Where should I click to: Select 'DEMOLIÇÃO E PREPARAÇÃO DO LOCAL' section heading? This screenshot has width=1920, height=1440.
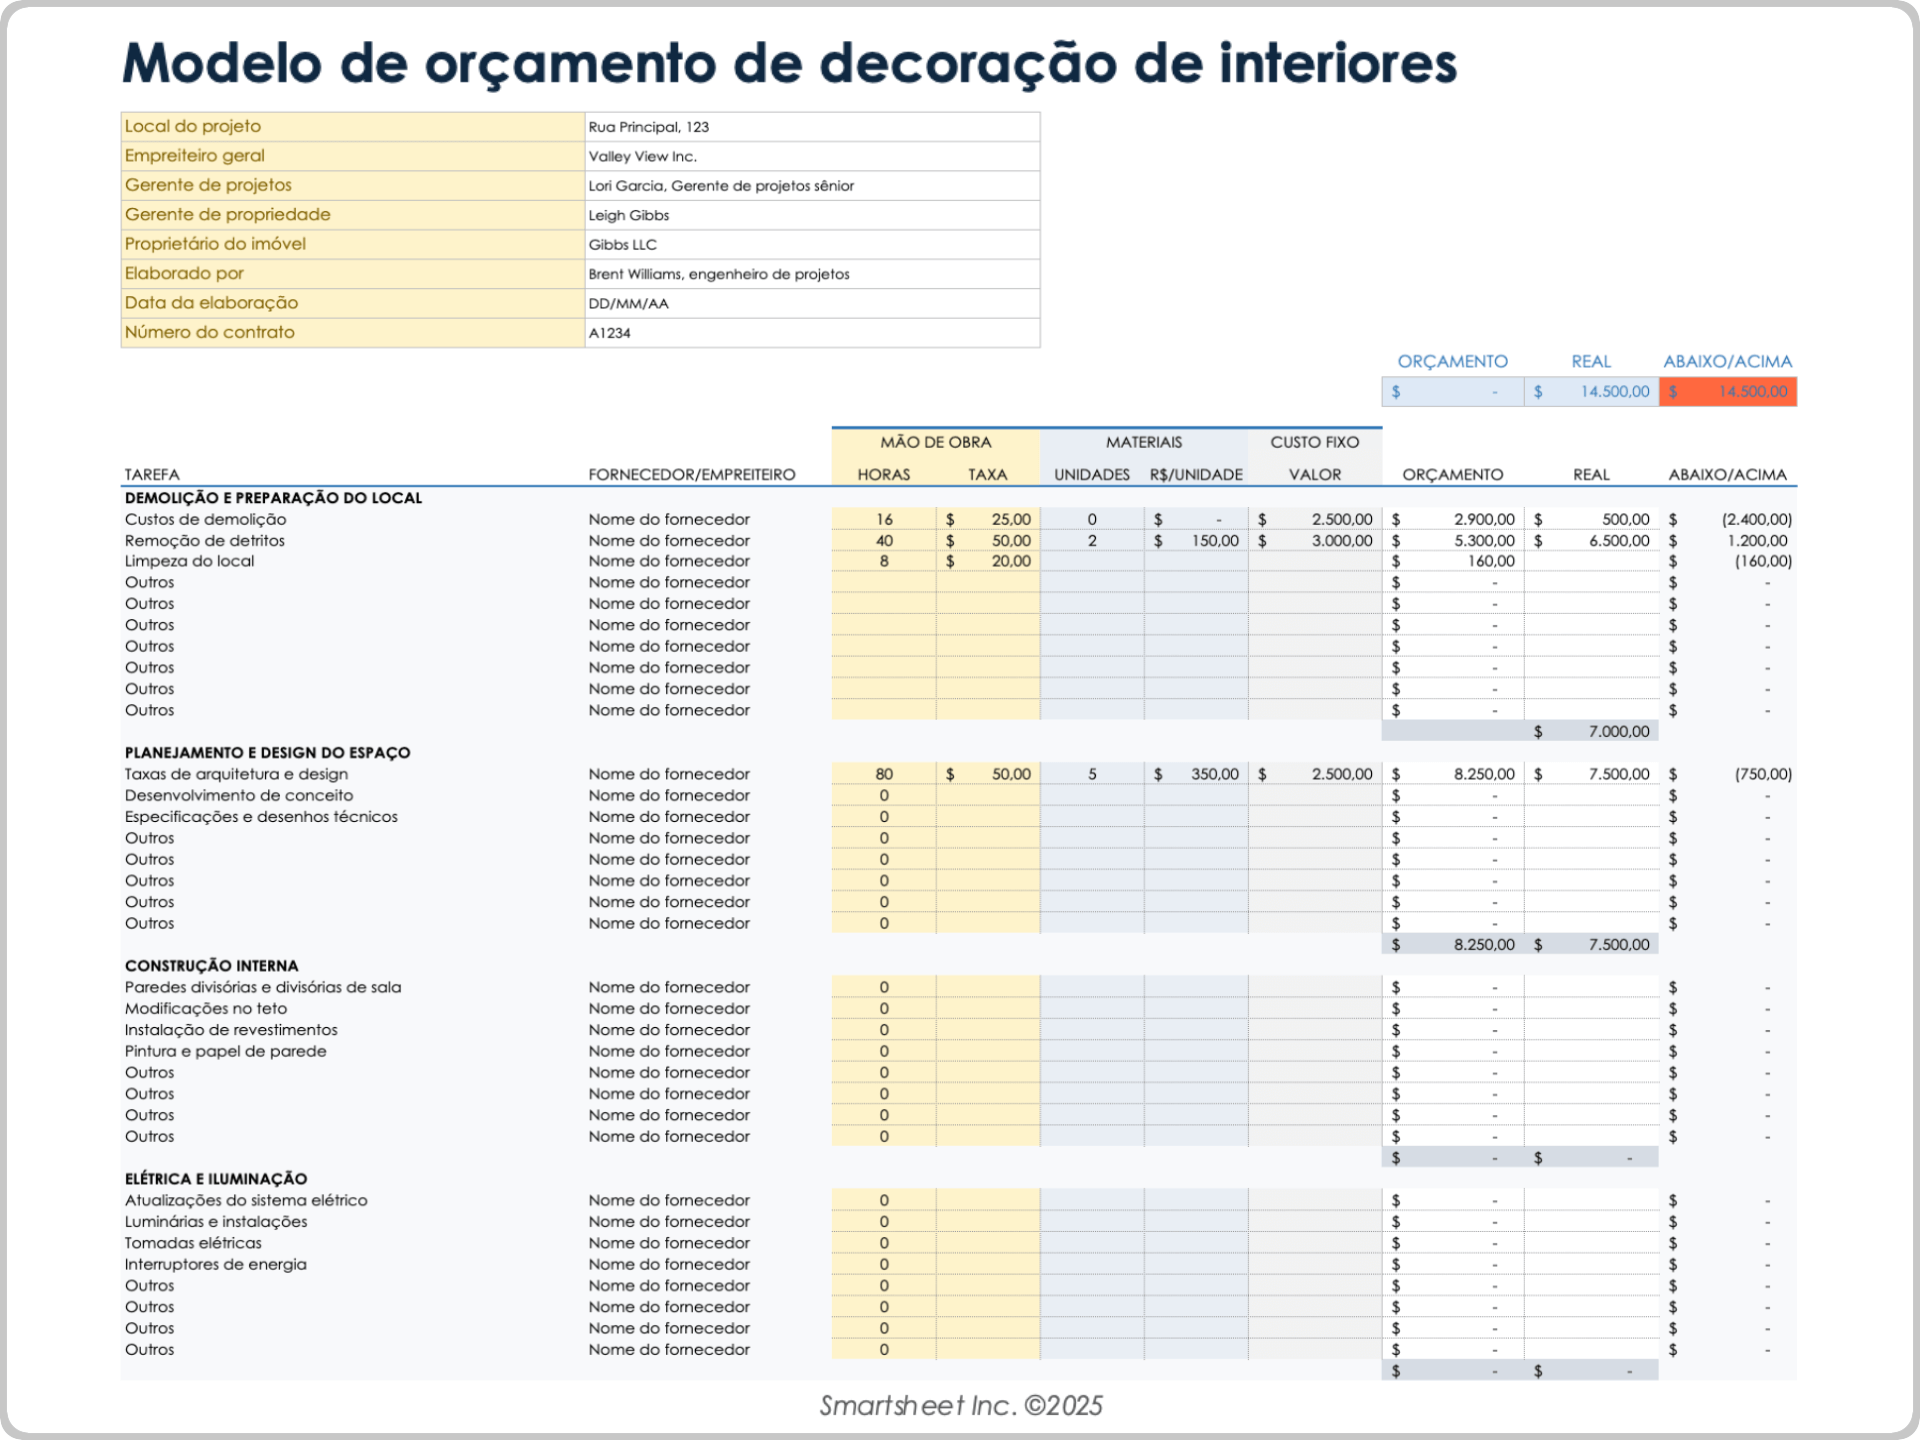click(273, 498)
